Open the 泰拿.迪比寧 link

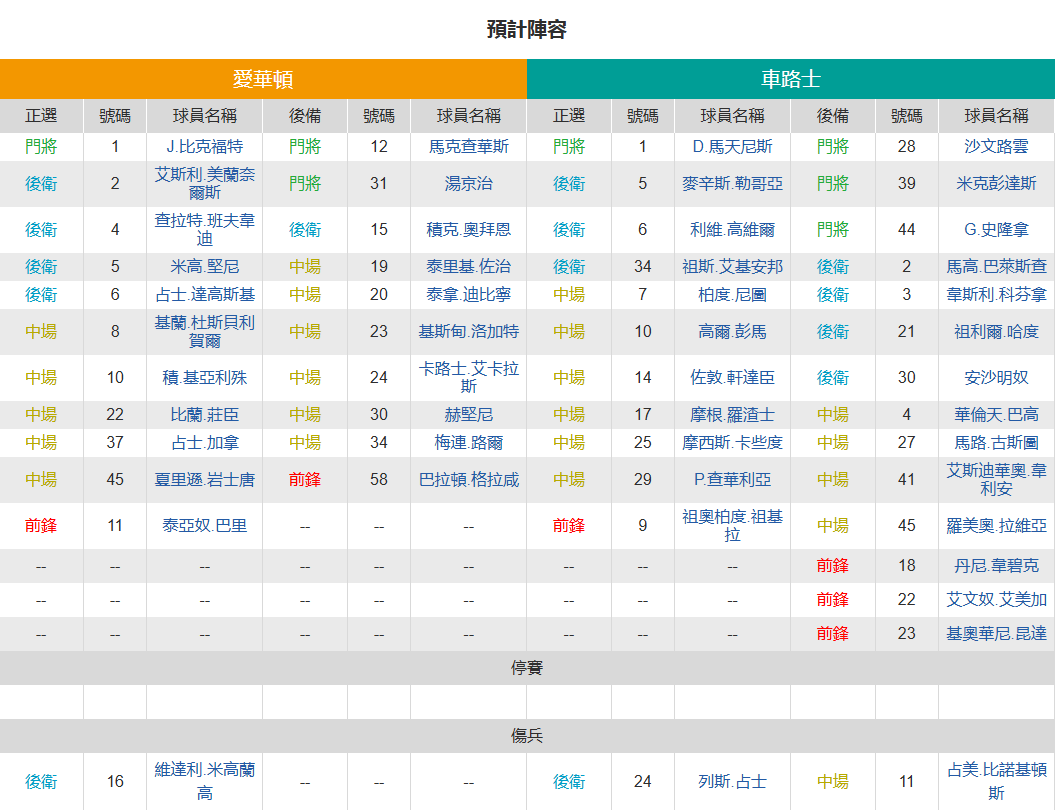pos(469,295)
